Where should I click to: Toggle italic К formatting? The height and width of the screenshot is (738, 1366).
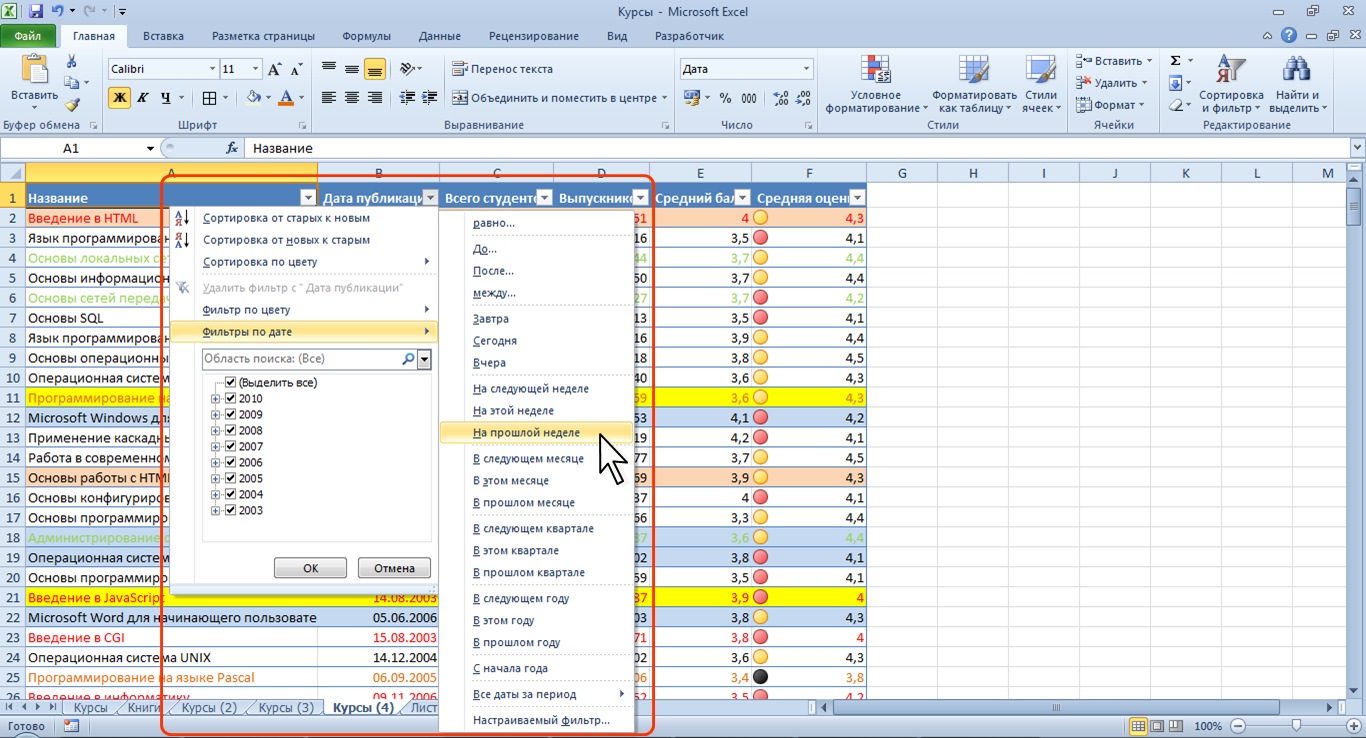point(142,98)
